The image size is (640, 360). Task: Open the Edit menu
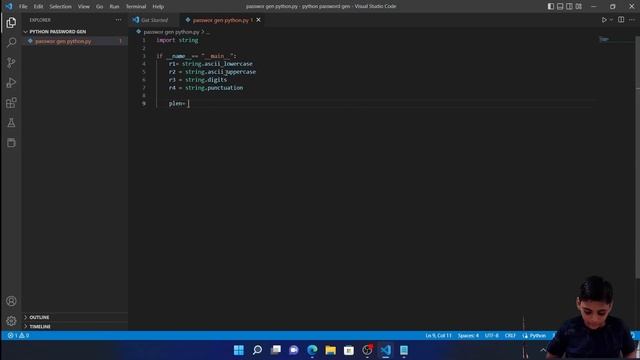38,7
